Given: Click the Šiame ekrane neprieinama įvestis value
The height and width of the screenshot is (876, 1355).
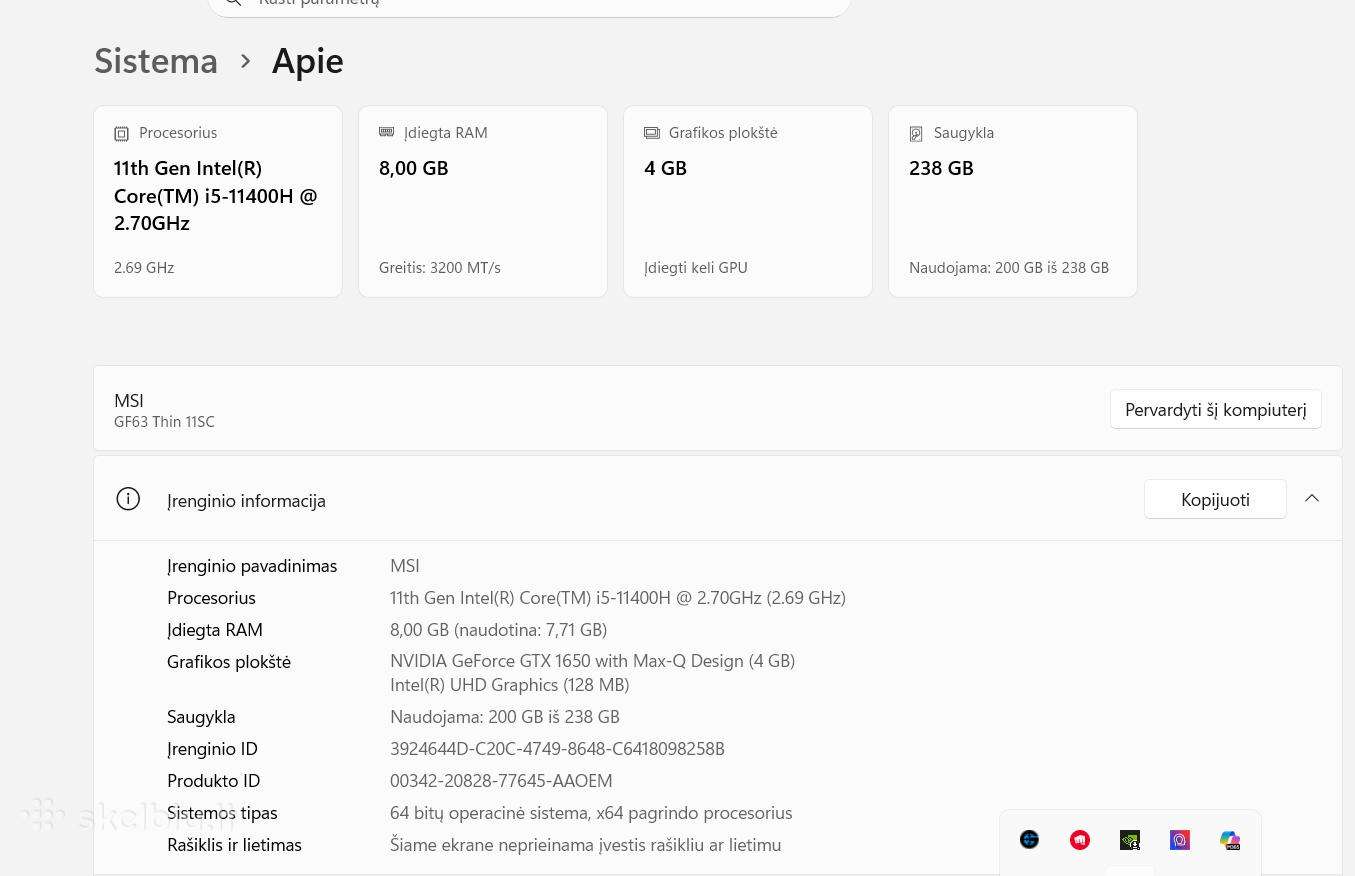Looking at the screenshot, I should pos(586,844).
